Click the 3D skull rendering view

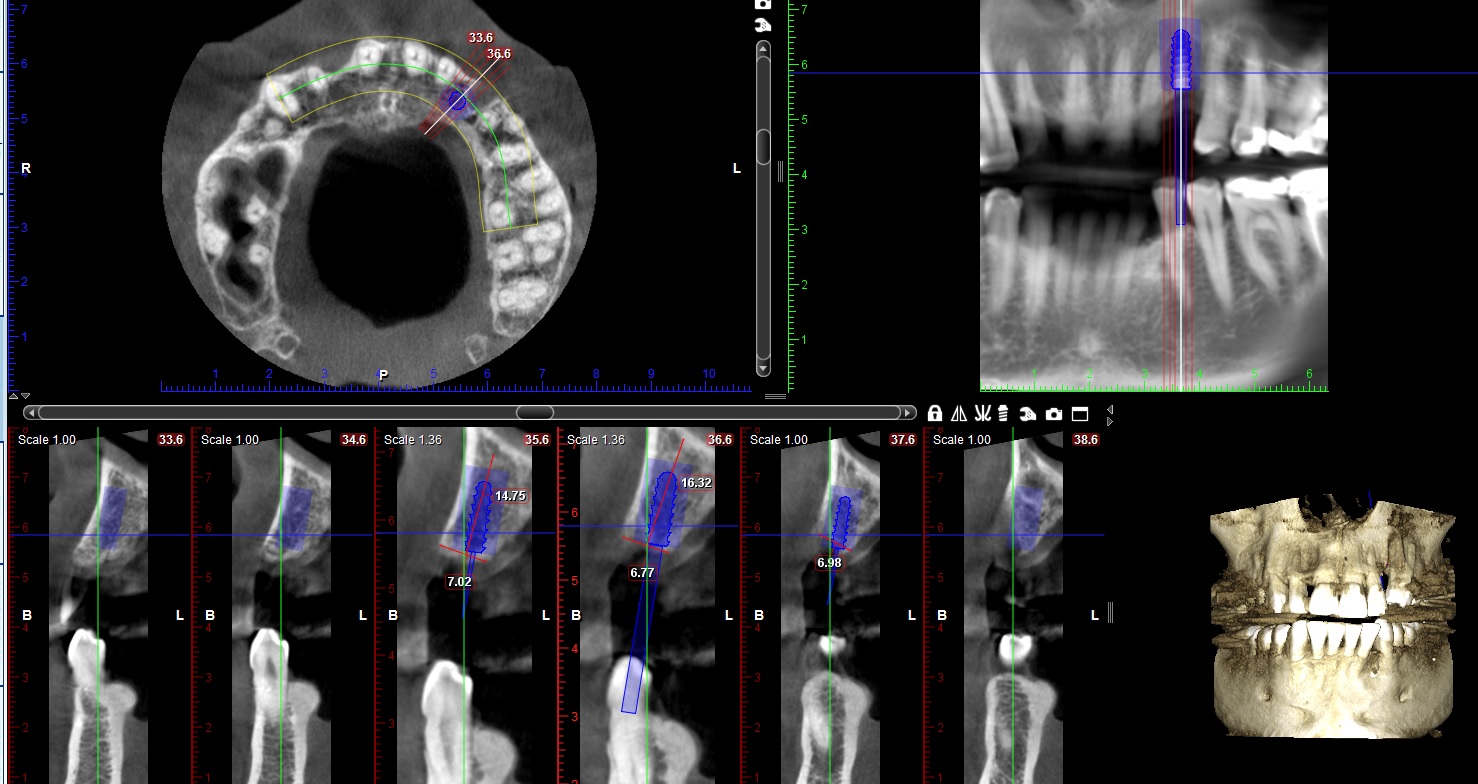1330,615
